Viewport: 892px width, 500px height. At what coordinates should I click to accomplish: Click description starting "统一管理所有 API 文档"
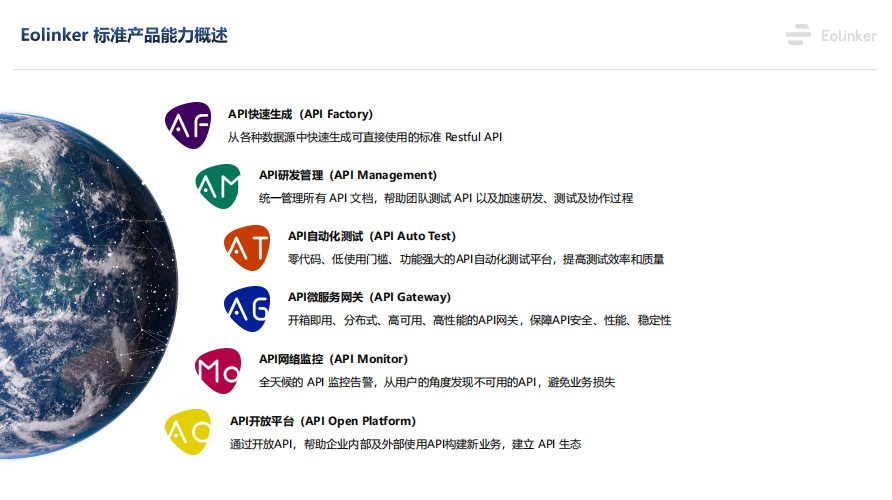(x=446, y=198)
